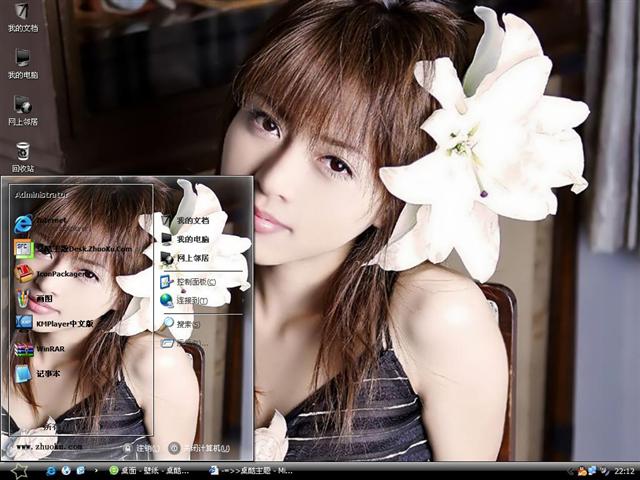Launch Internet Explorer from quick launch
The height and width of the screenshot is (480, 640).
51,471
